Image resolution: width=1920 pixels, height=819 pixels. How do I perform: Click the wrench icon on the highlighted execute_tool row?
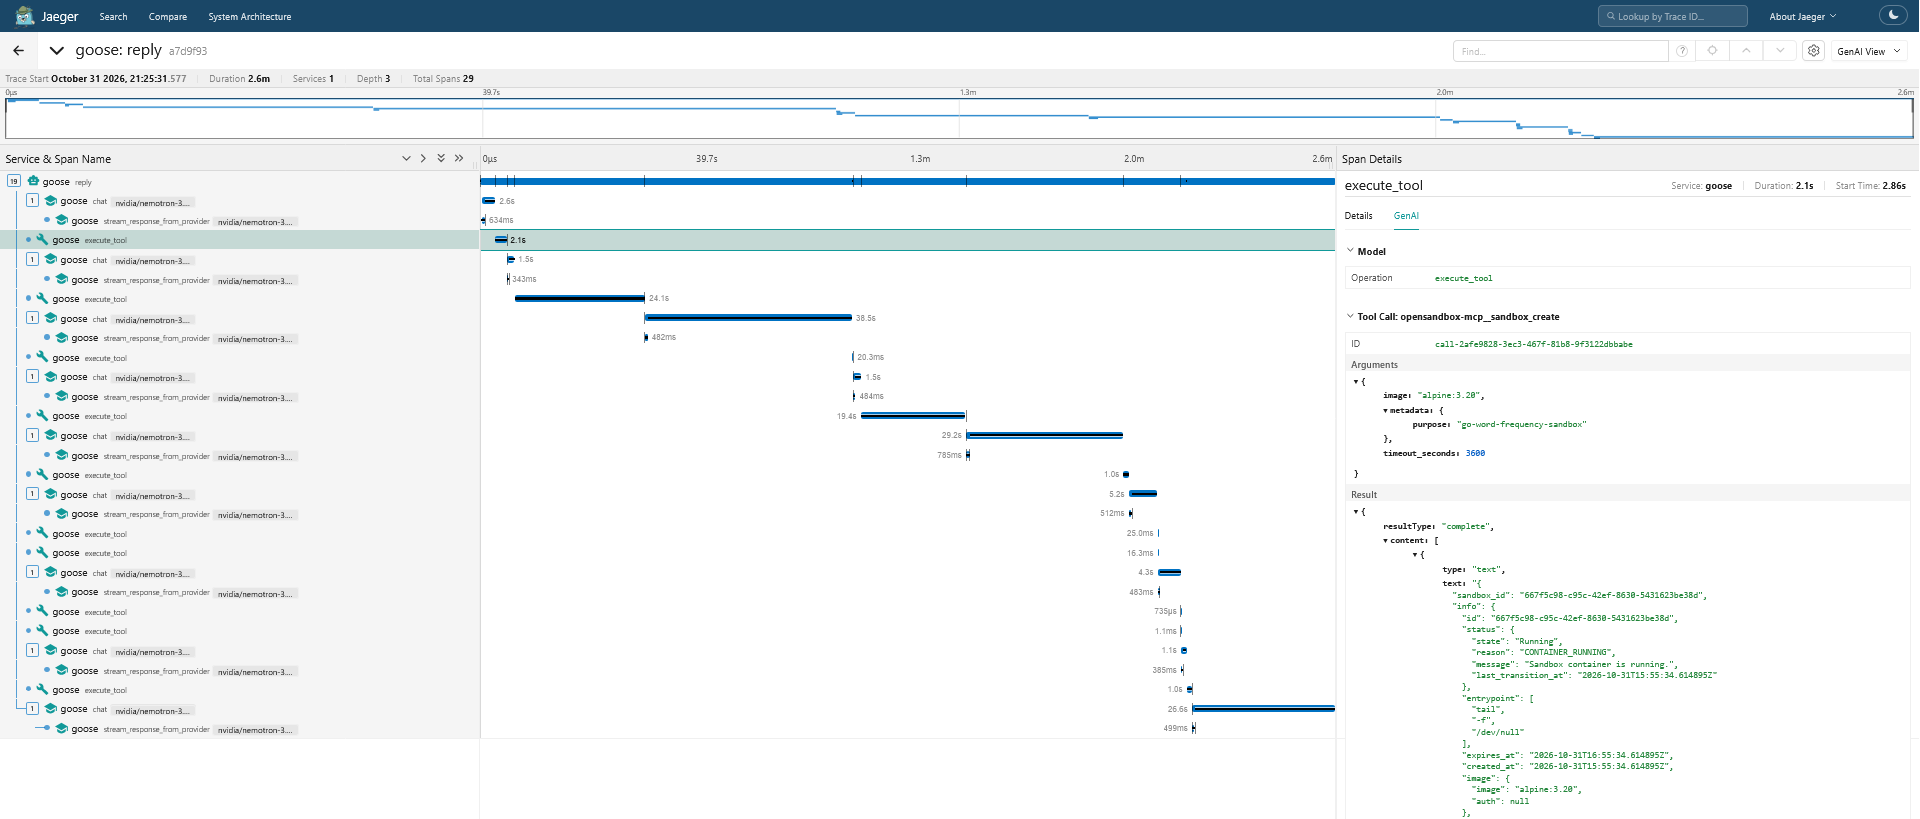pyautogui.click(x=42, y=240)
